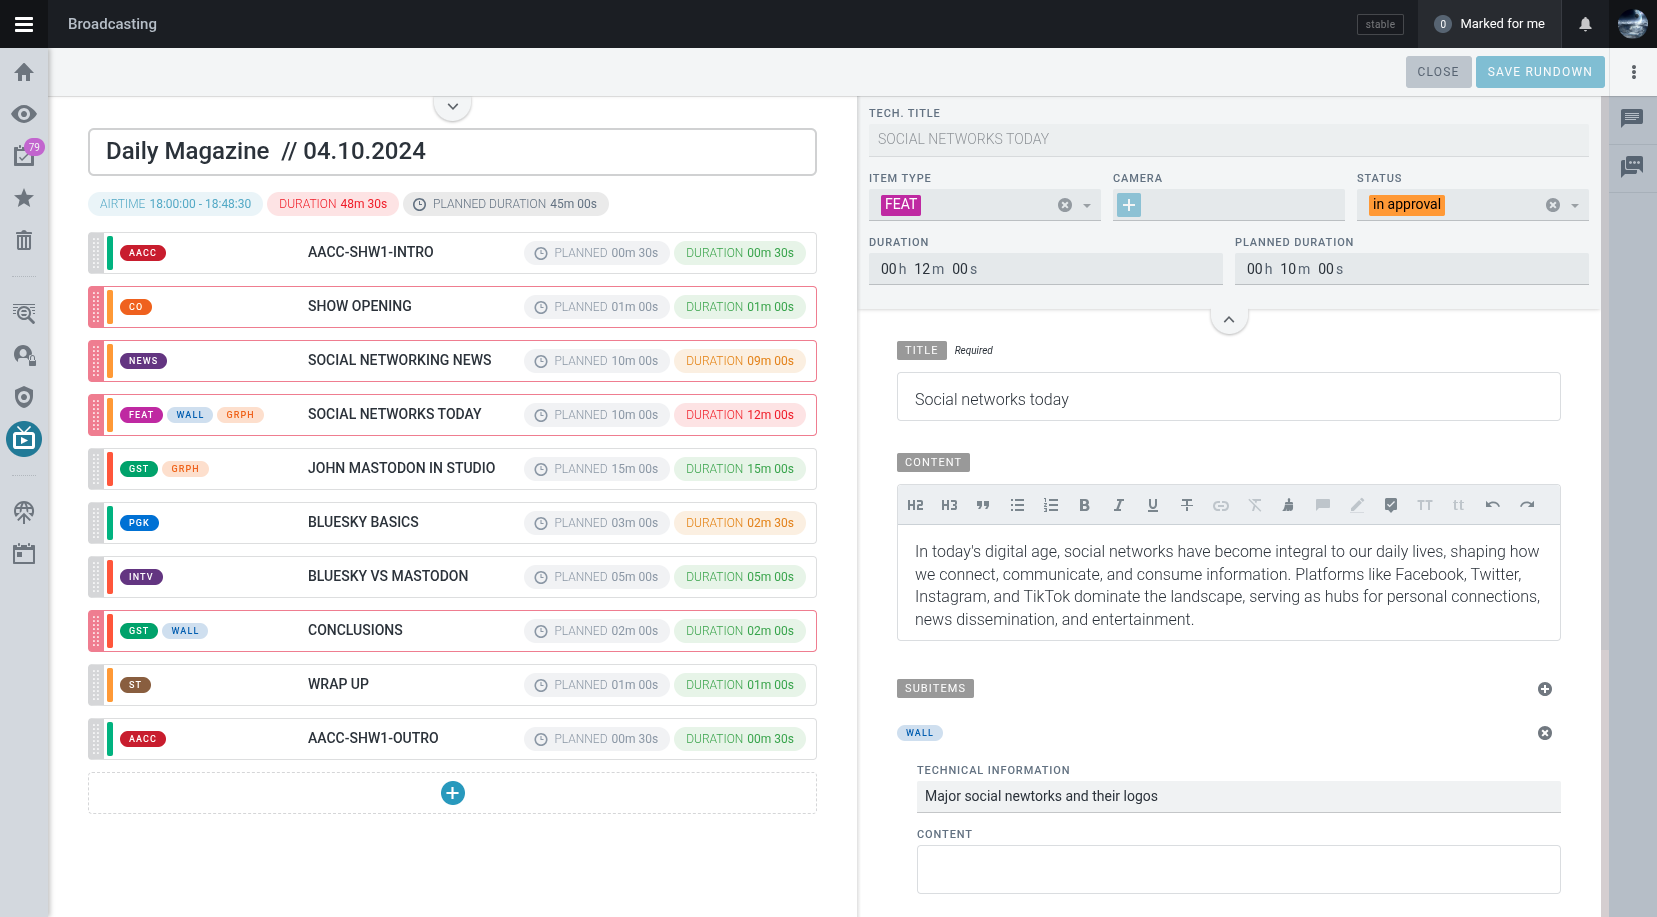Image resolution: width=1657 pixels, height=917 pixels.
Task: Click the Daily Magazine rundown title field
Action: click(452, 152)
